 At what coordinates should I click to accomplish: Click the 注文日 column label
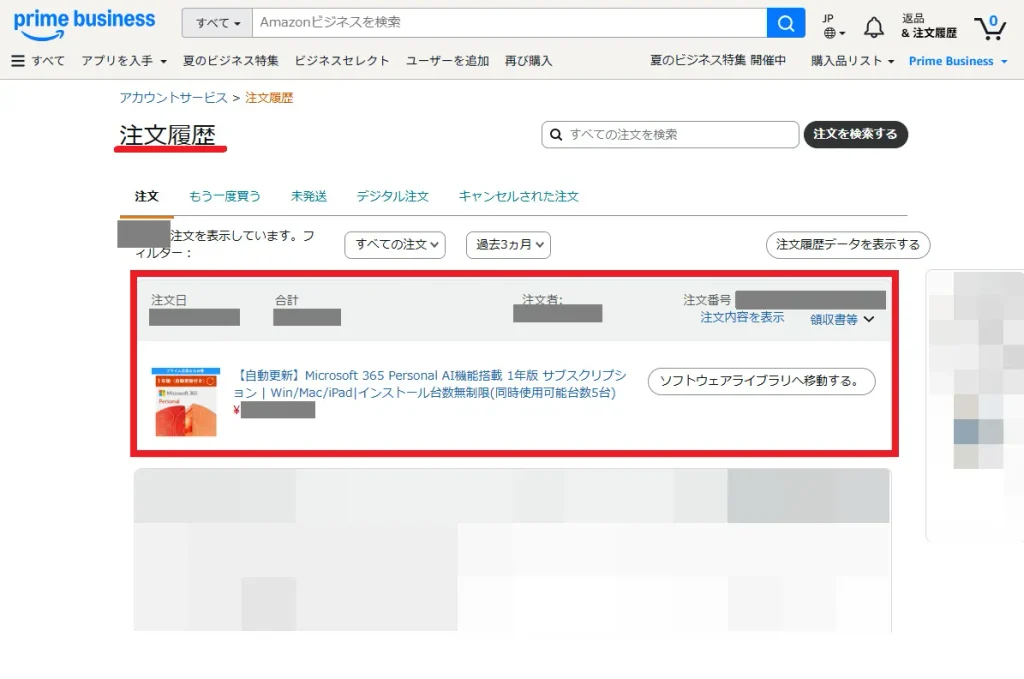(x=169, y=300)
